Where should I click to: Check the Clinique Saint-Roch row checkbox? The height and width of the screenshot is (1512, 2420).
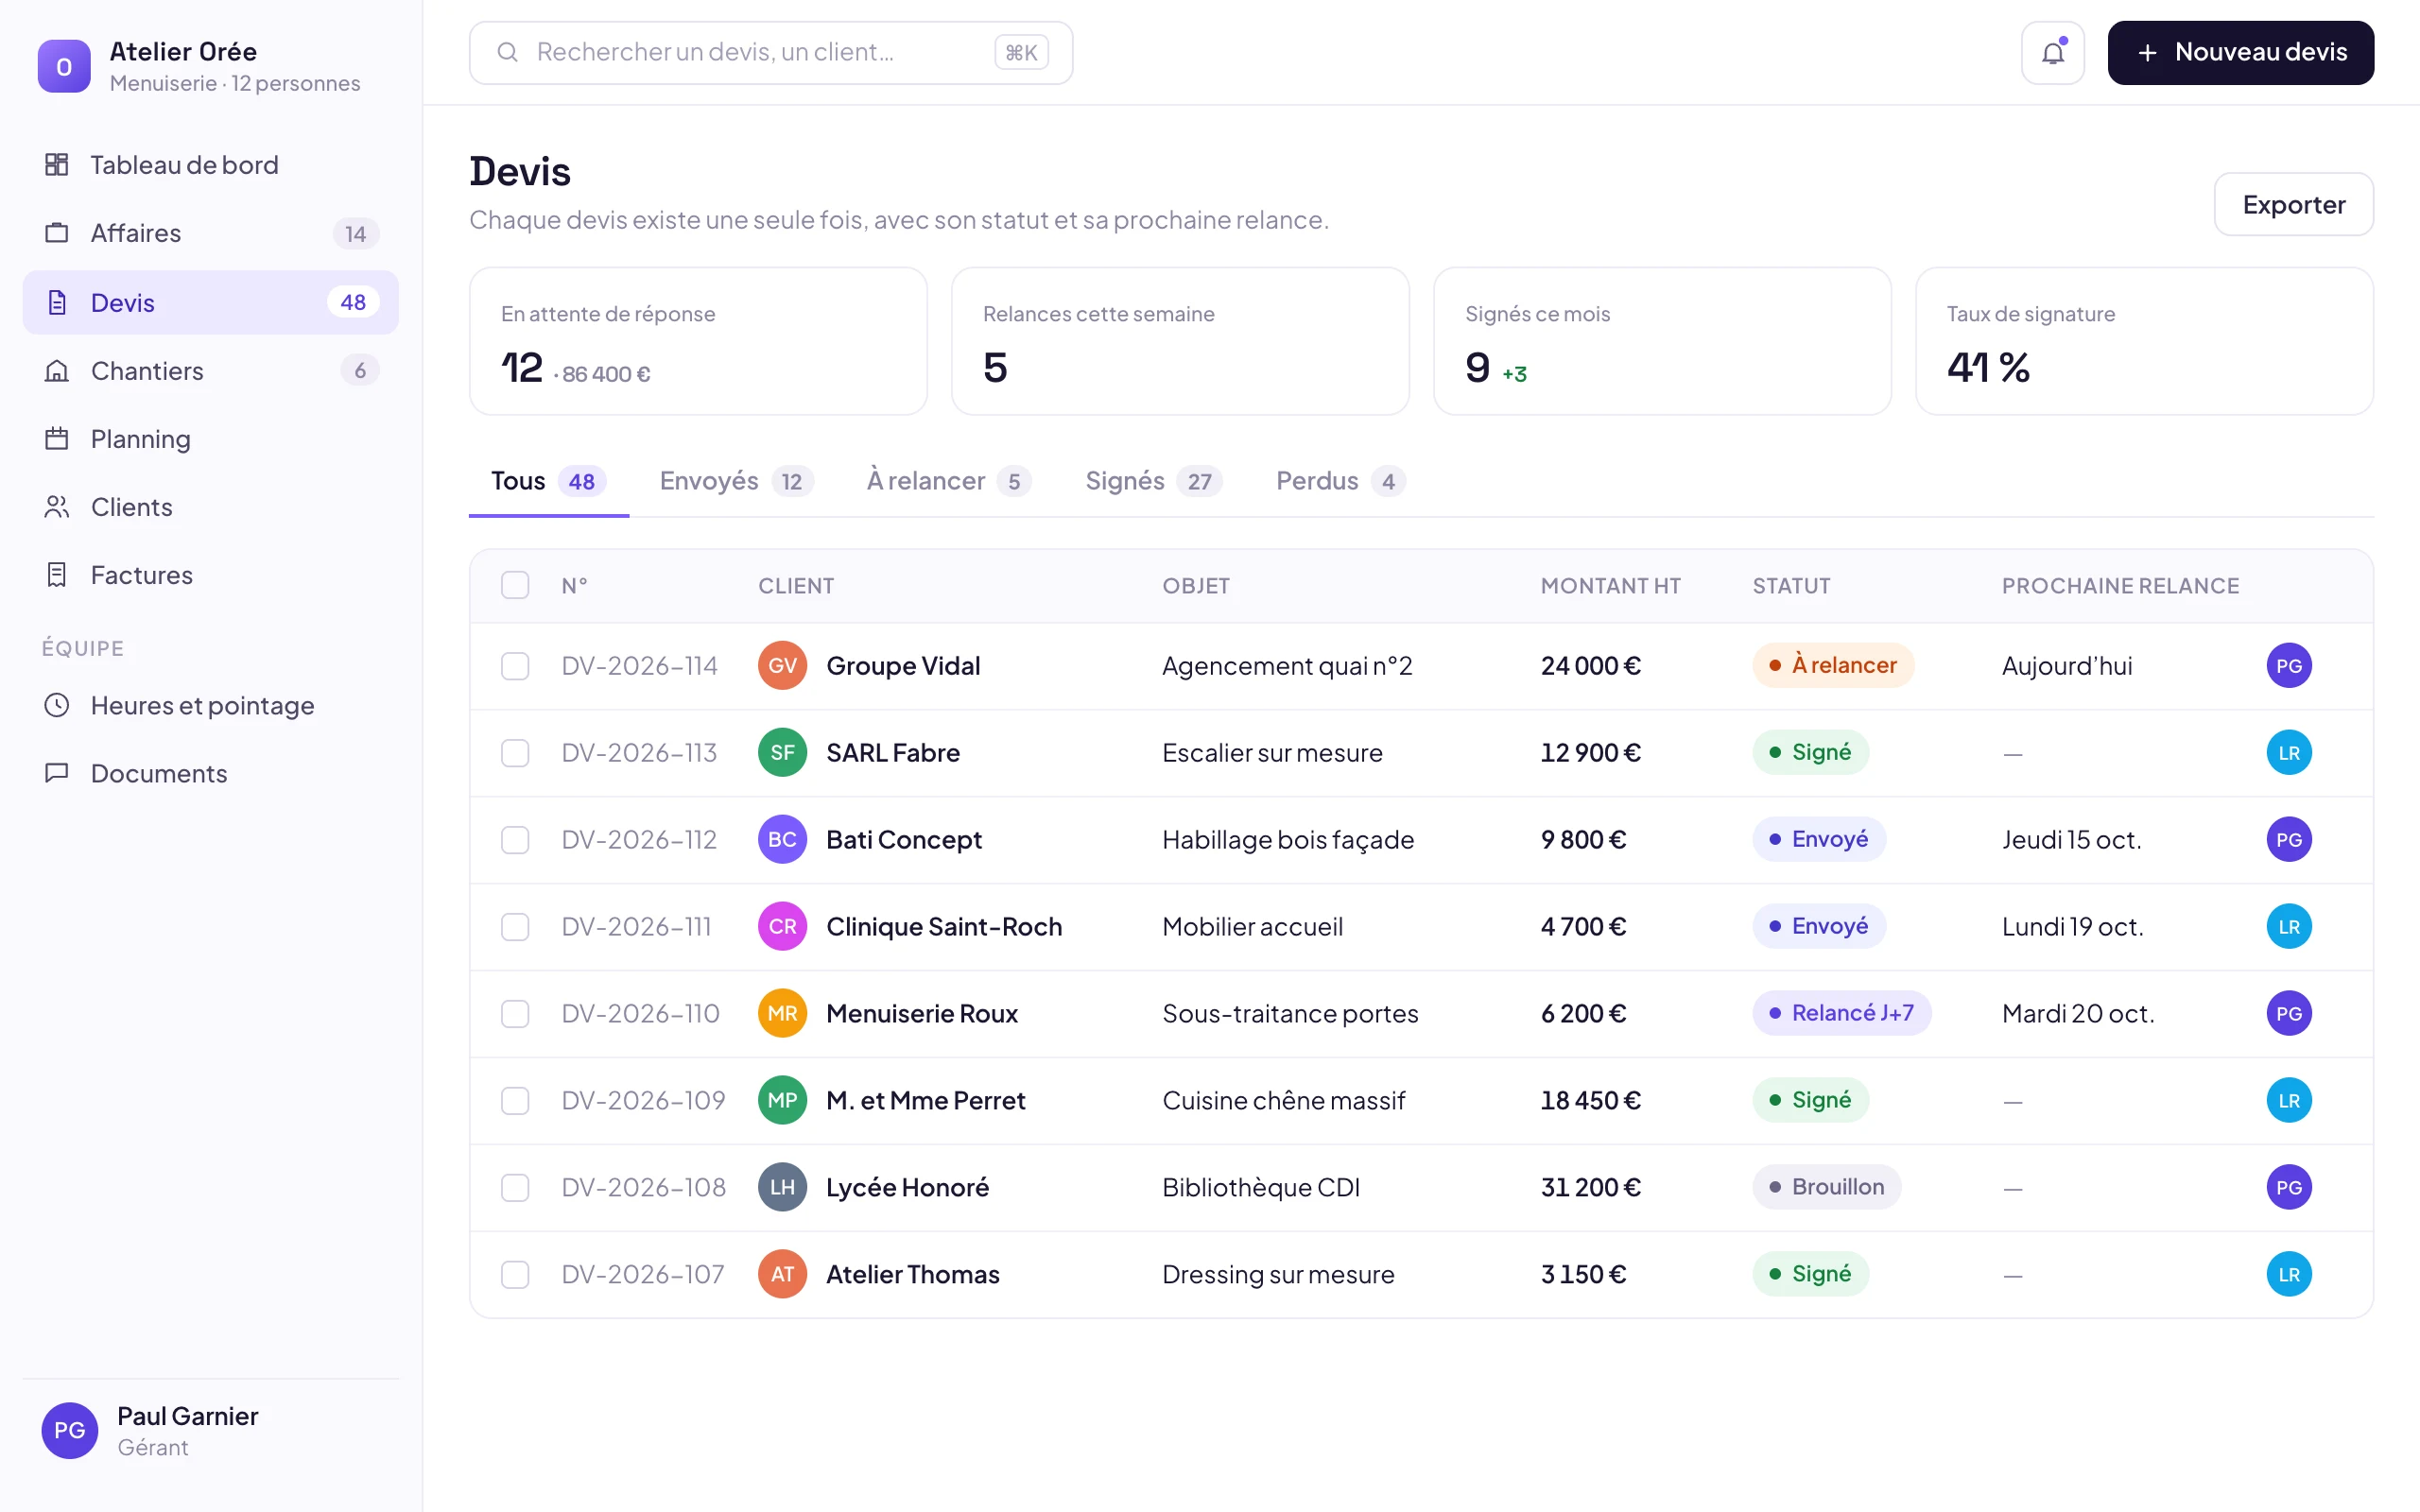point(515,927)
